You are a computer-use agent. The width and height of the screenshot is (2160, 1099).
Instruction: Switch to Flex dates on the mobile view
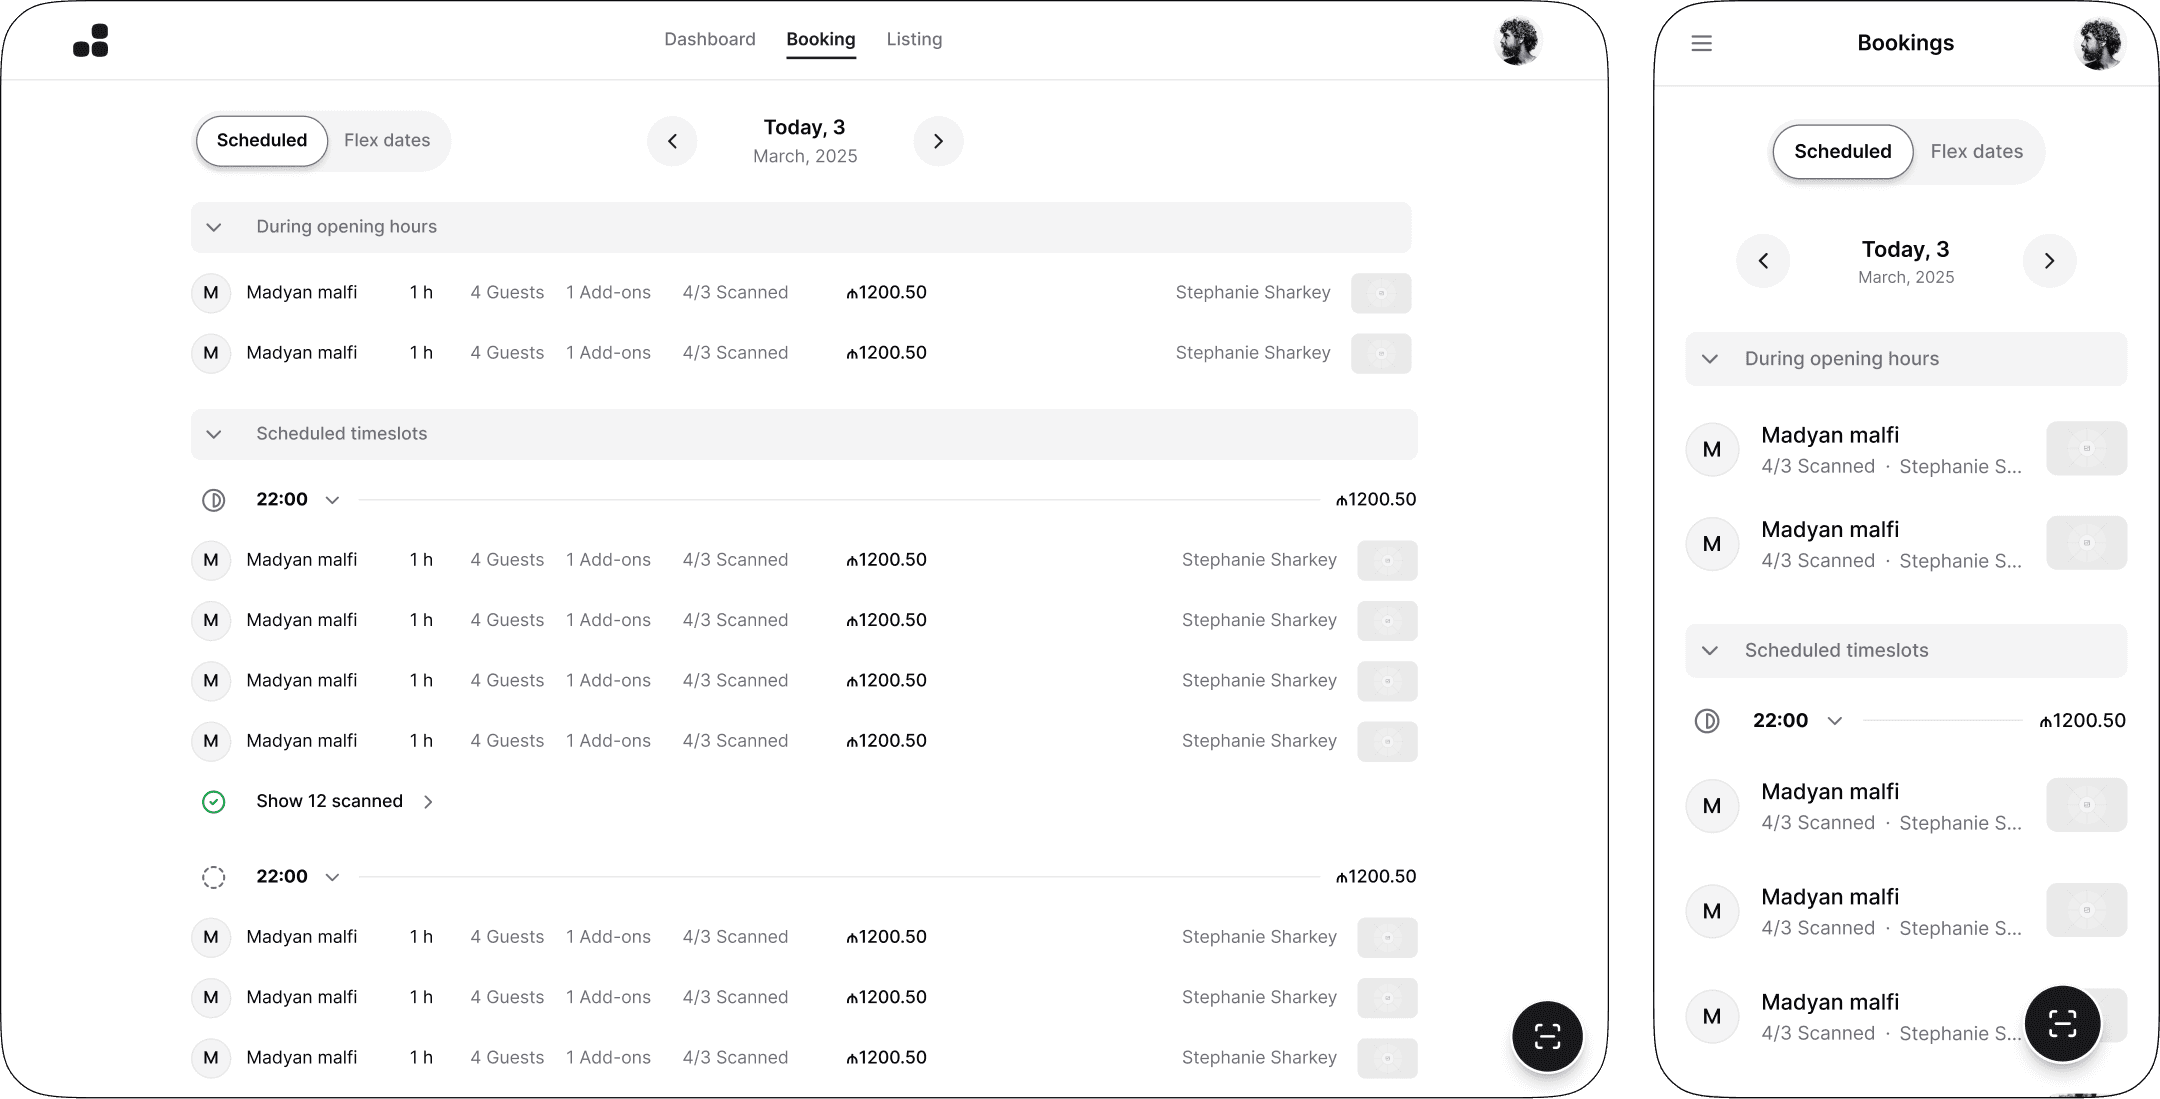[x=1975, y=151]
